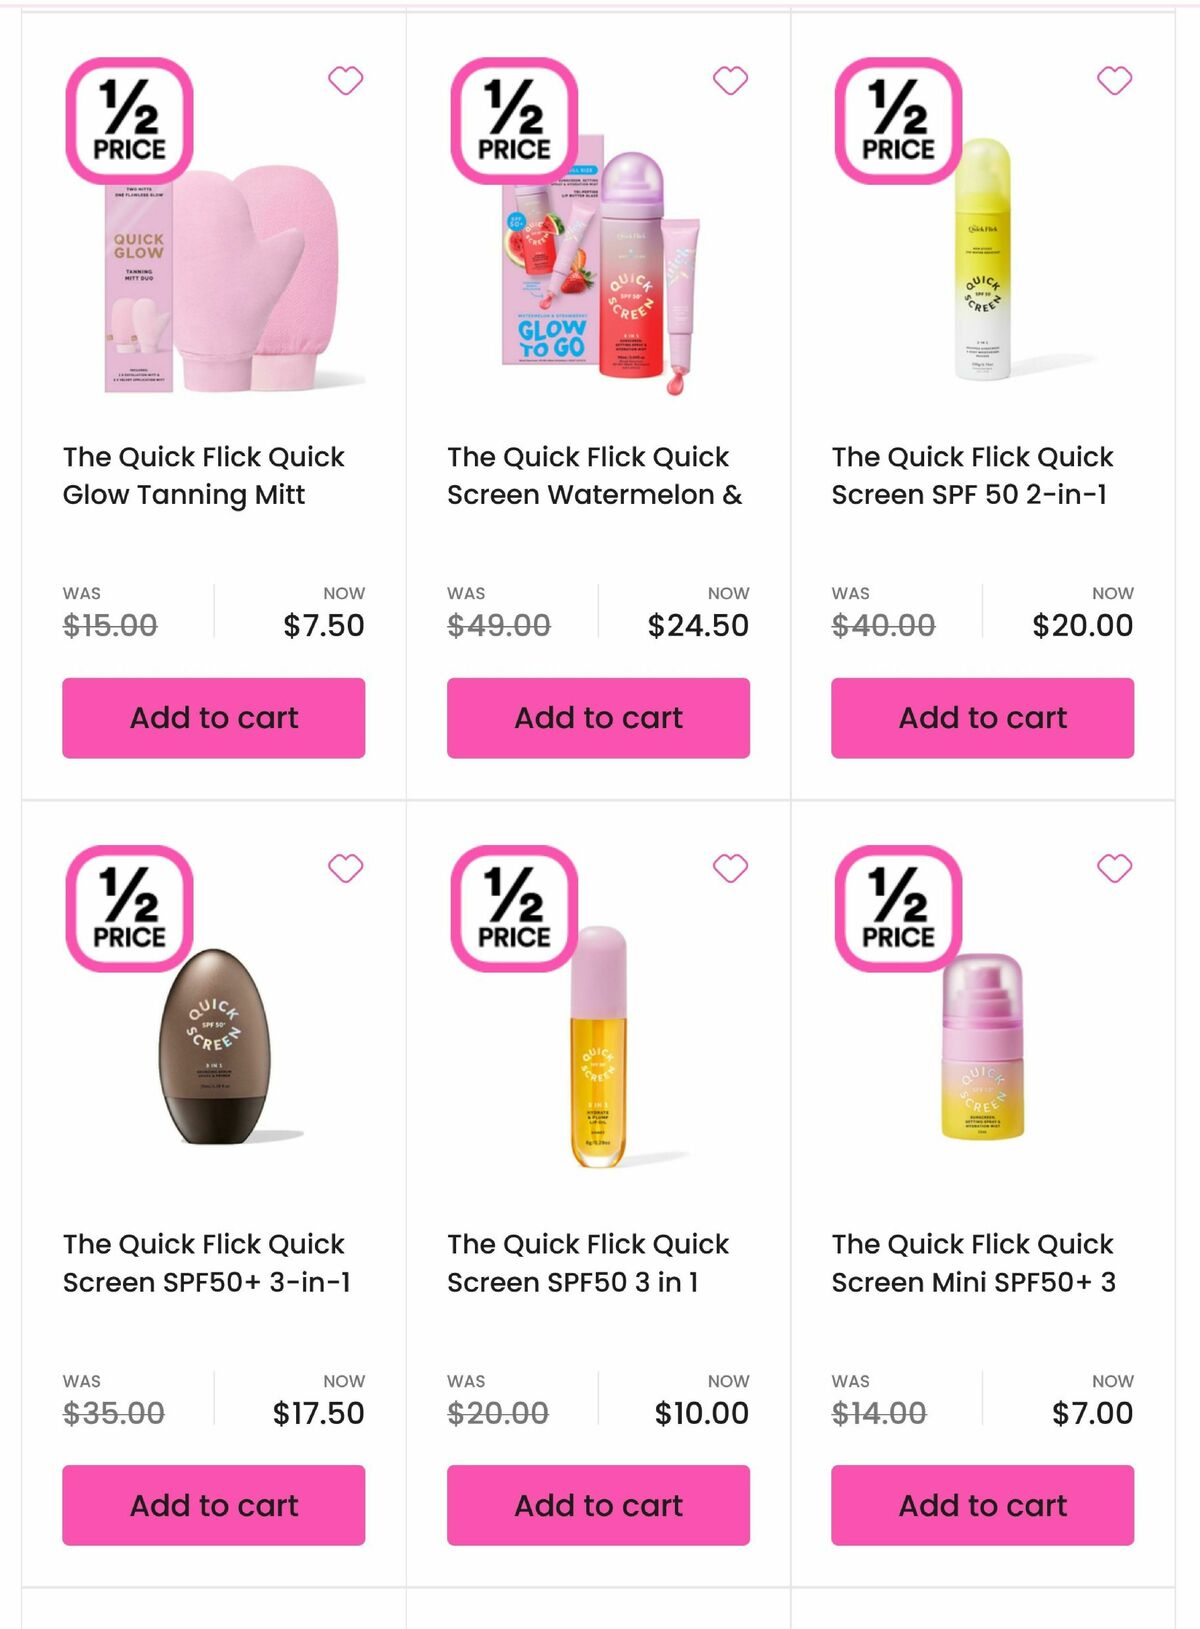Viewport: 1200px width, 1629px height.
Task: Click the heart icon on the Watermelon product
Action: [x=731, y=80]
